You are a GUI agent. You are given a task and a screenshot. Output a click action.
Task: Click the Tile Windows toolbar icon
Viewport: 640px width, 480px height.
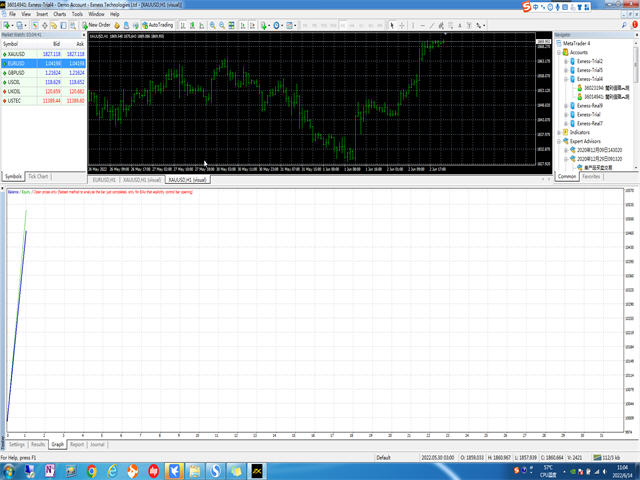pyautogui.click(x=231, y=25)
